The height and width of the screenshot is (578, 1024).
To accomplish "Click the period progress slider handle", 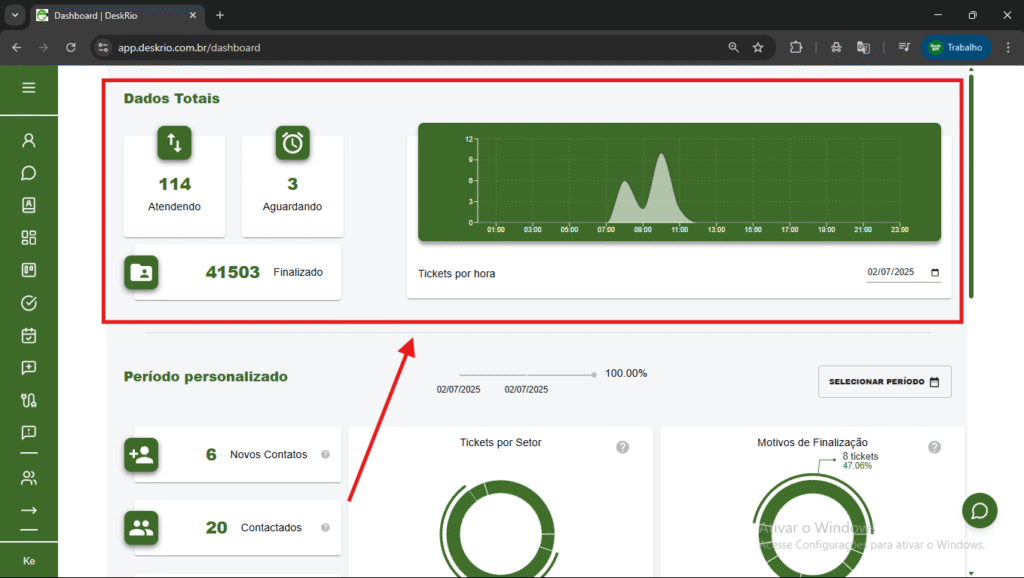I will (594, 375).
